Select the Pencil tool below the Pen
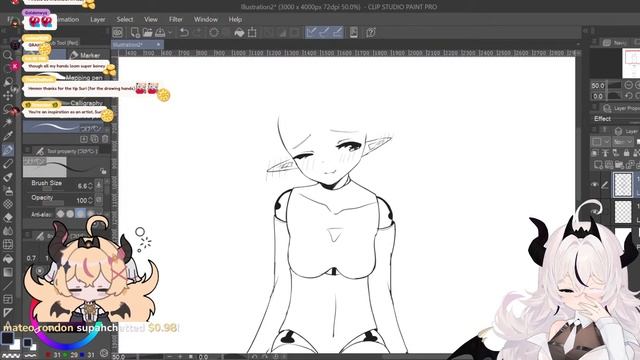Viewport: 640px width, 360px height. click(x=7, y=164)
